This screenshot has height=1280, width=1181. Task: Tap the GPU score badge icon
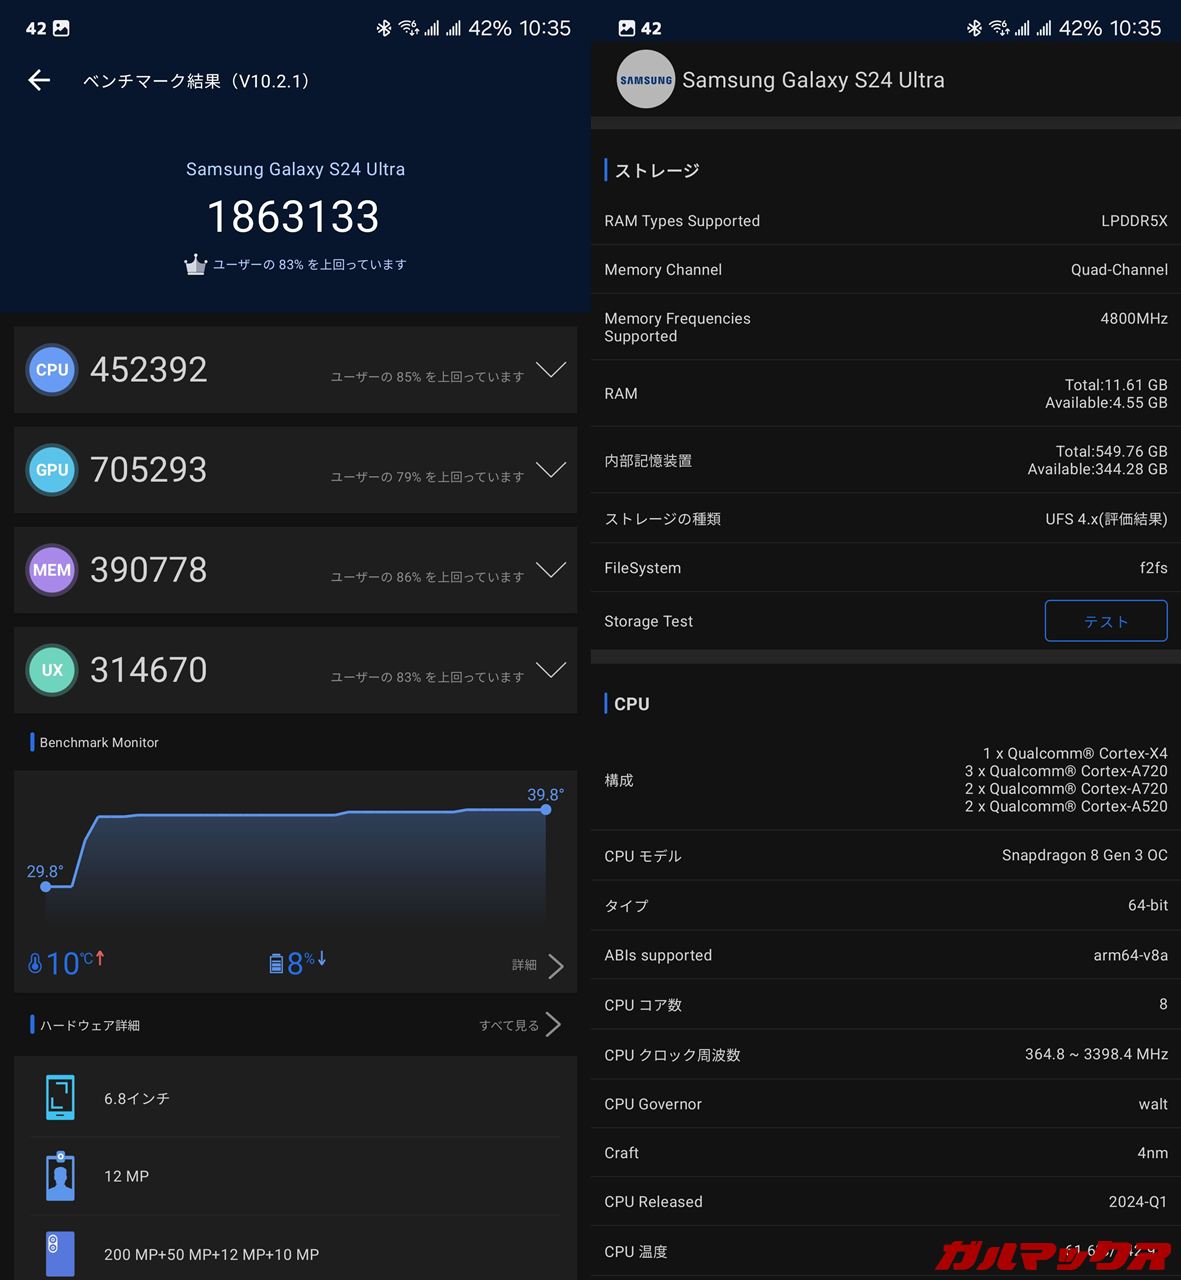tap(52, 470)
